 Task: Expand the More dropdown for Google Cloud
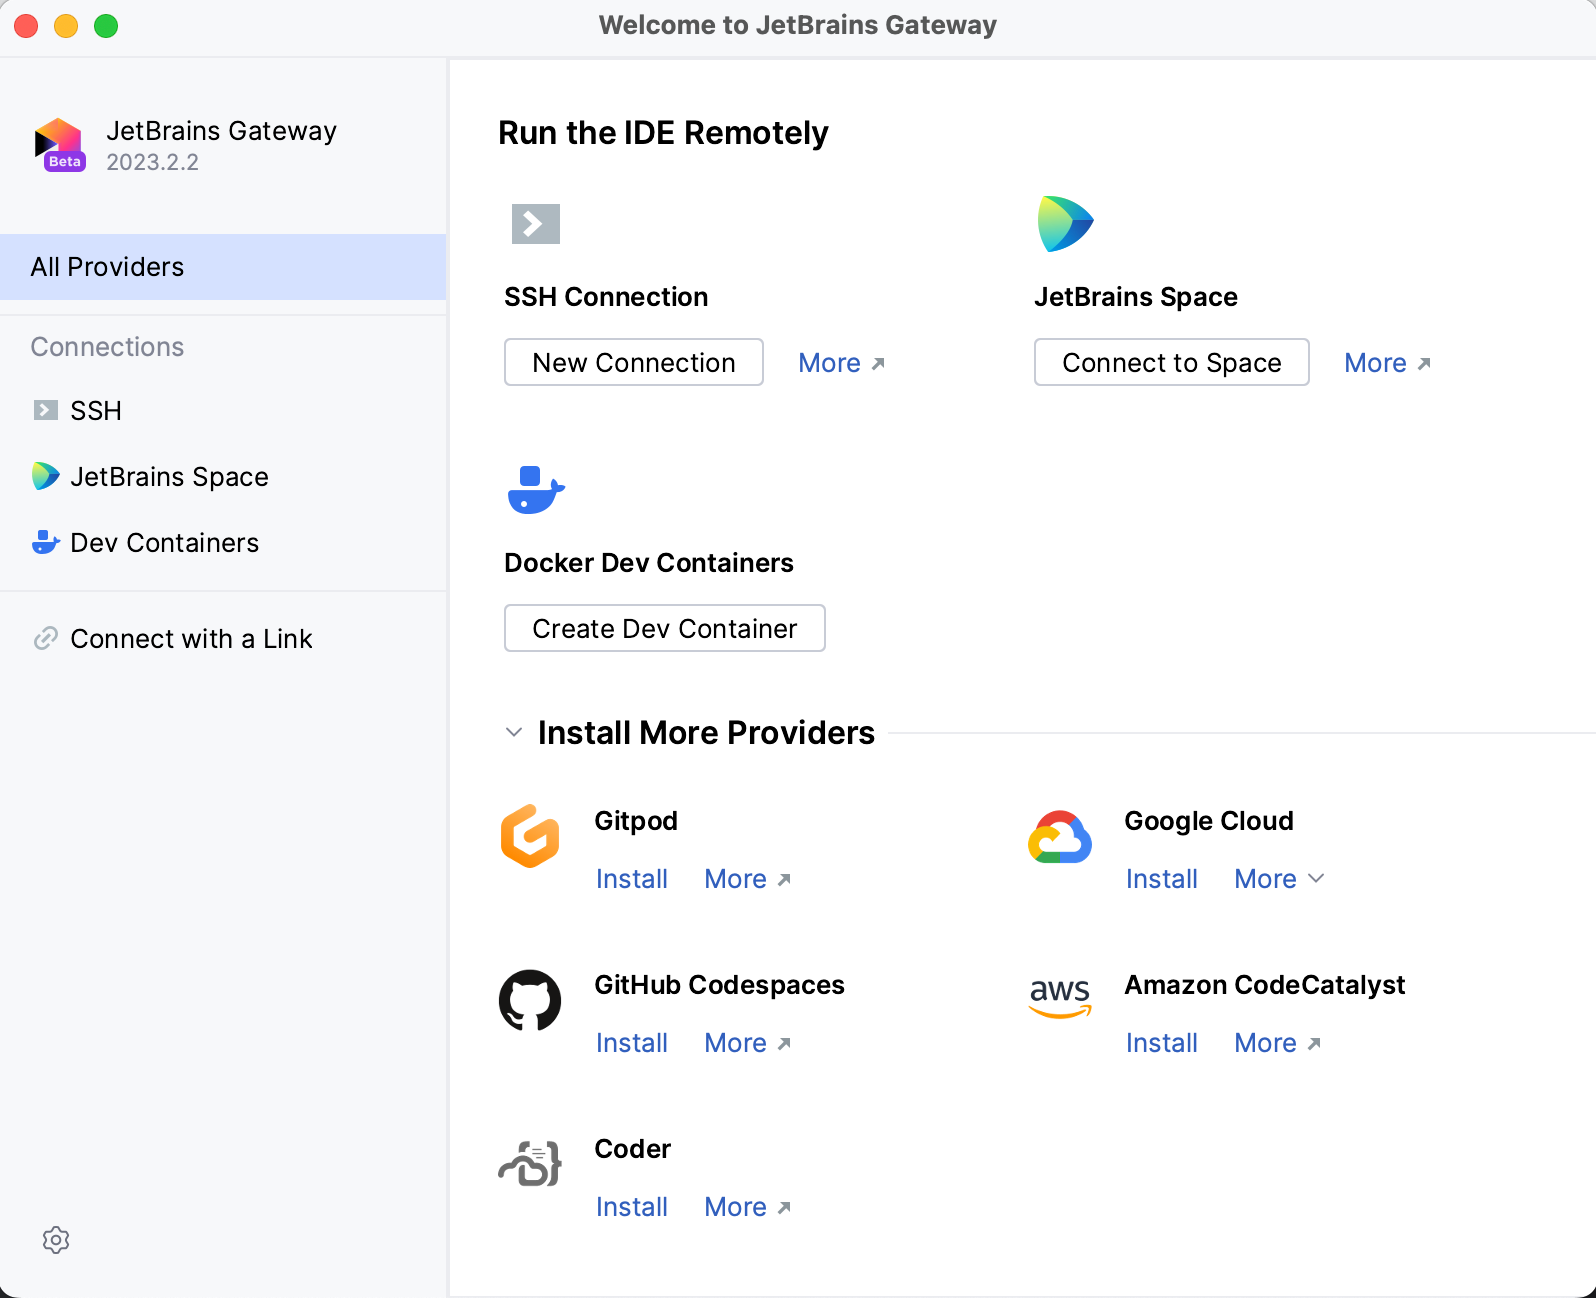click(1280, 879)
